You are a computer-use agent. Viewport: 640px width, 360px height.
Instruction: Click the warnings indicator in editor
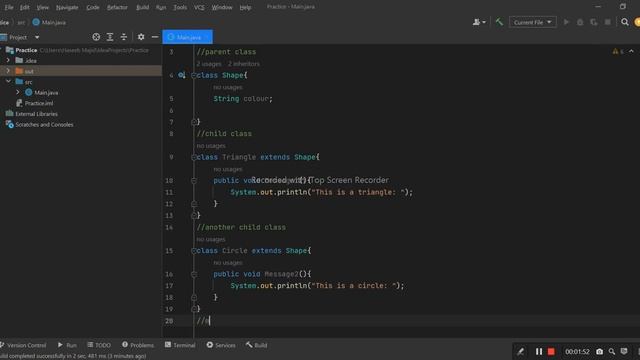618,51
